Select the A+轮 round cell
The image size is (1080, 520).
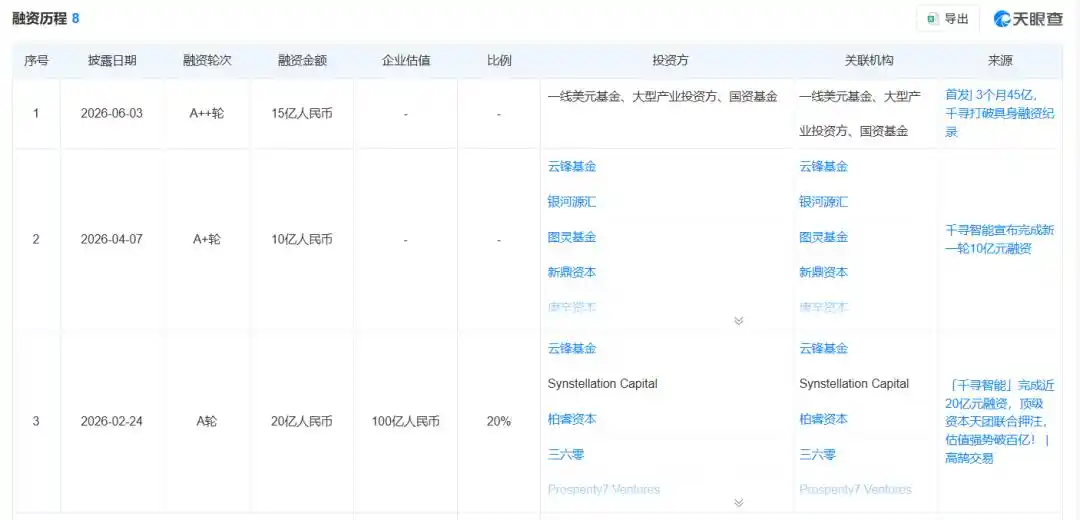tap(207, 240)
